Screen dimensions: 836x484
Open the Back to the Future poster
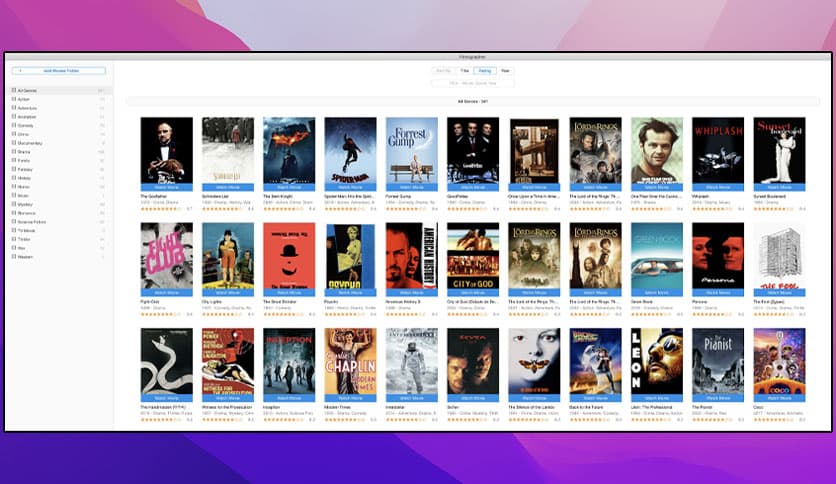coord(596,361)
